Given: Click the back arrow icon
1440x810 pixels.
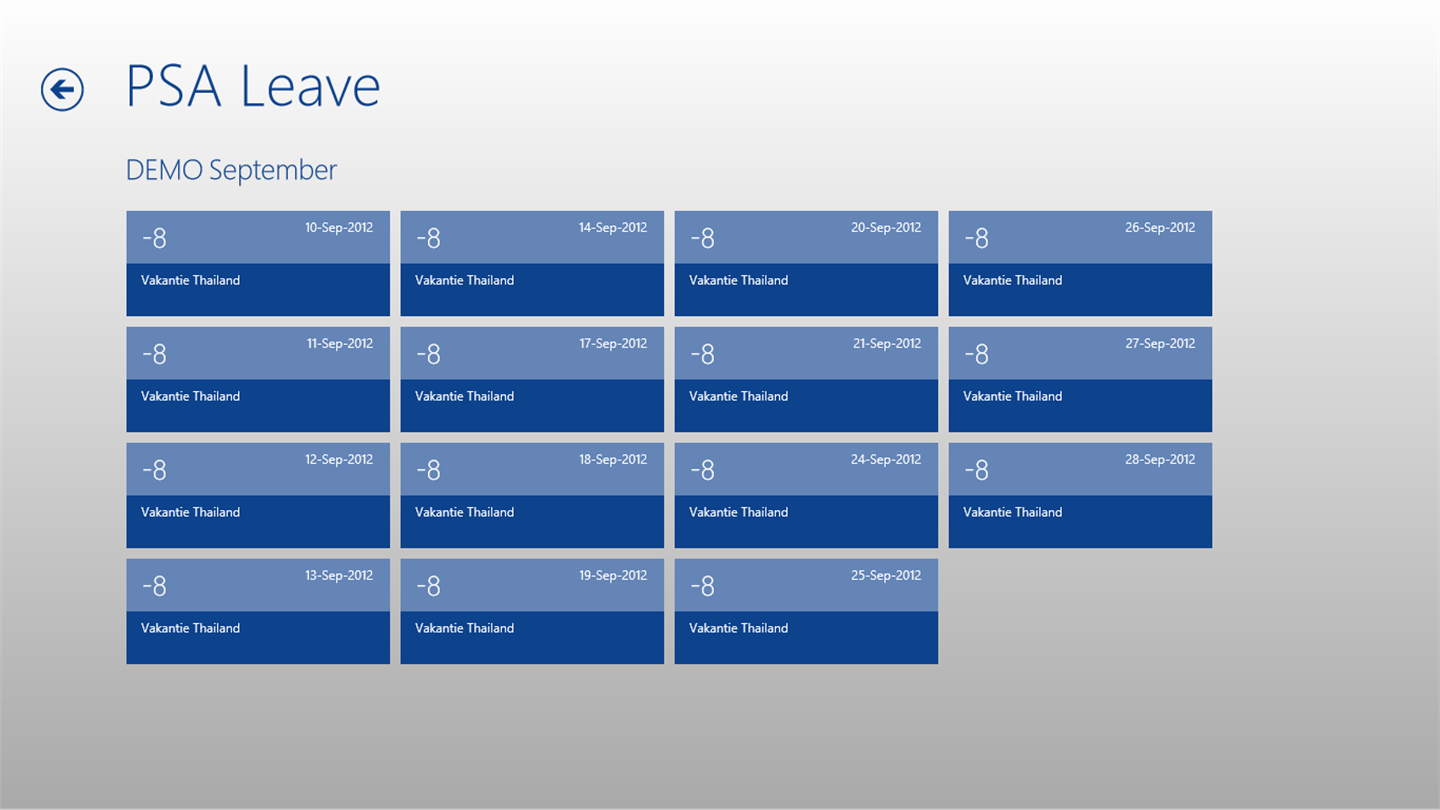Looking at the screenshot, I should click(x=62, y=90).
